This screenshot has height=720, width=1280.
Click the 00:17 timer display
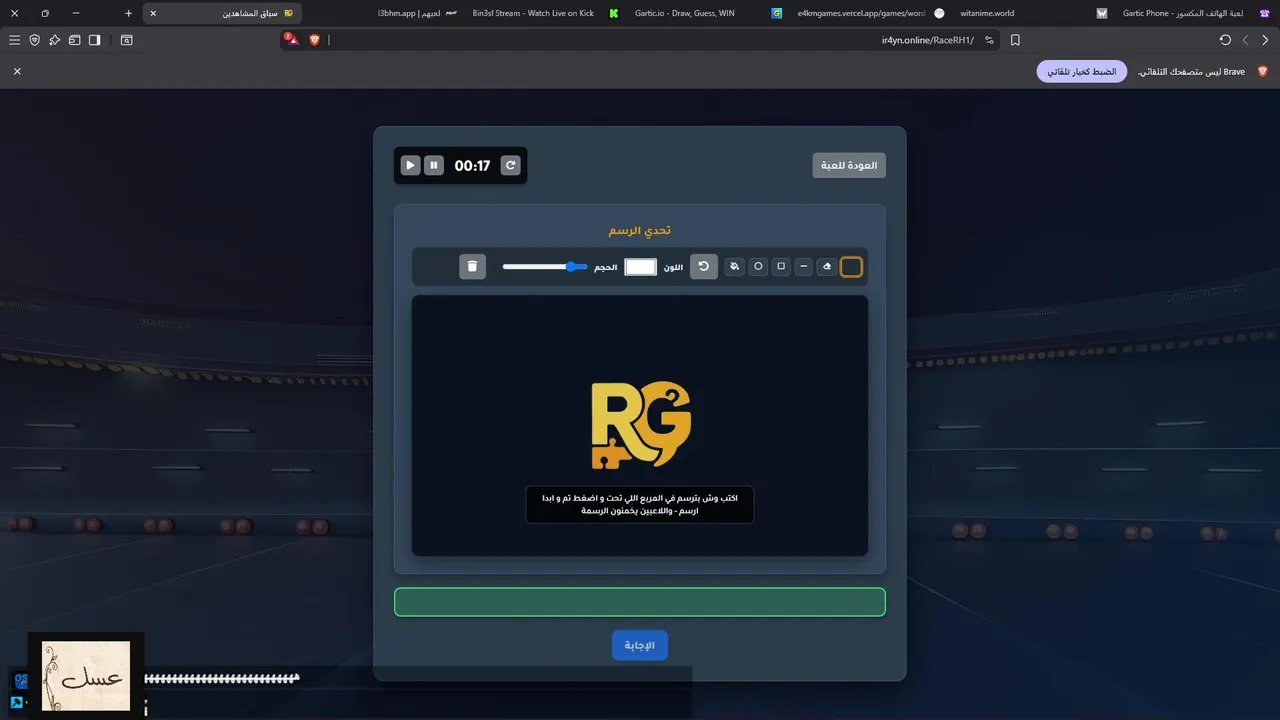(472, 165)
